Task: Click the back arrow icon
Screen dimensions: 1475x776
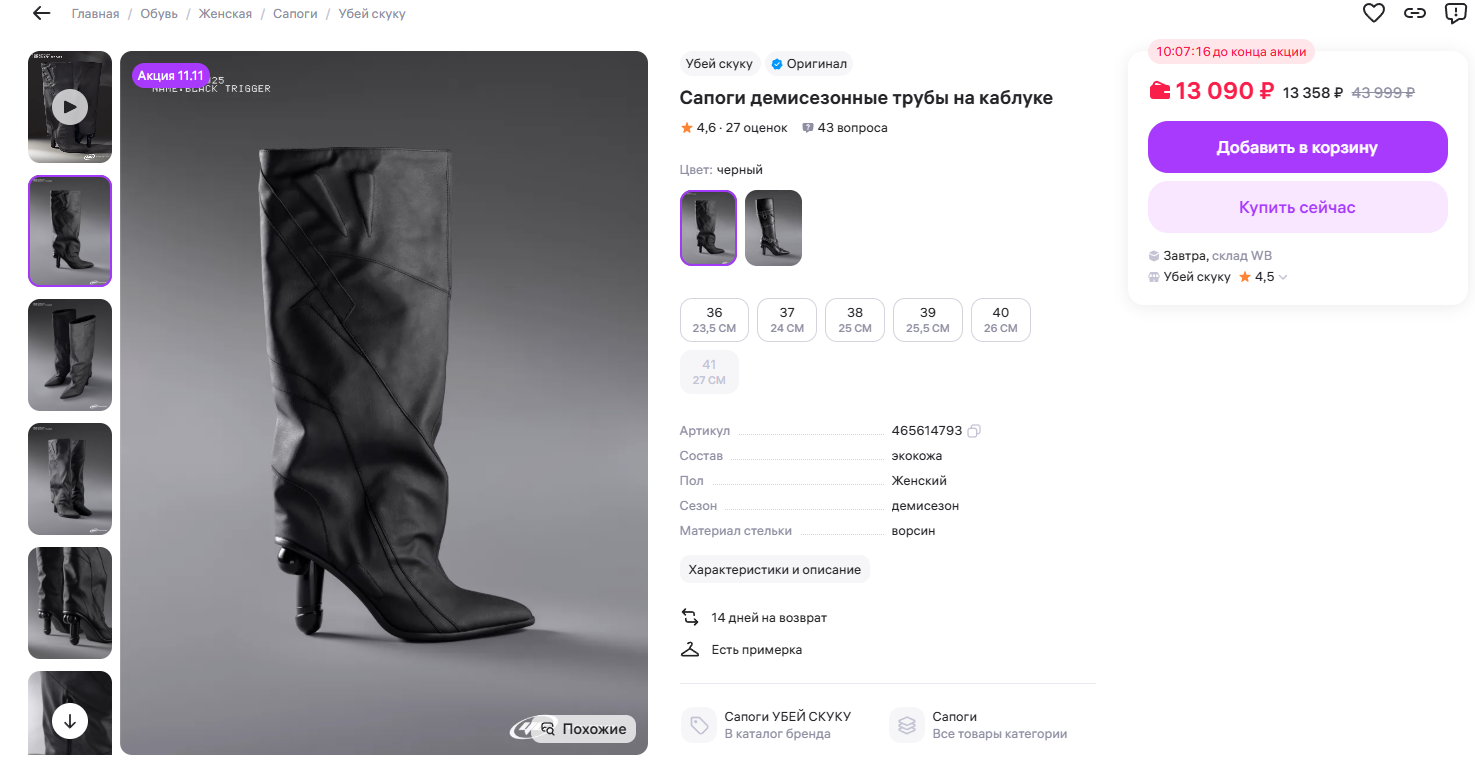Action: tap(41, 14)
